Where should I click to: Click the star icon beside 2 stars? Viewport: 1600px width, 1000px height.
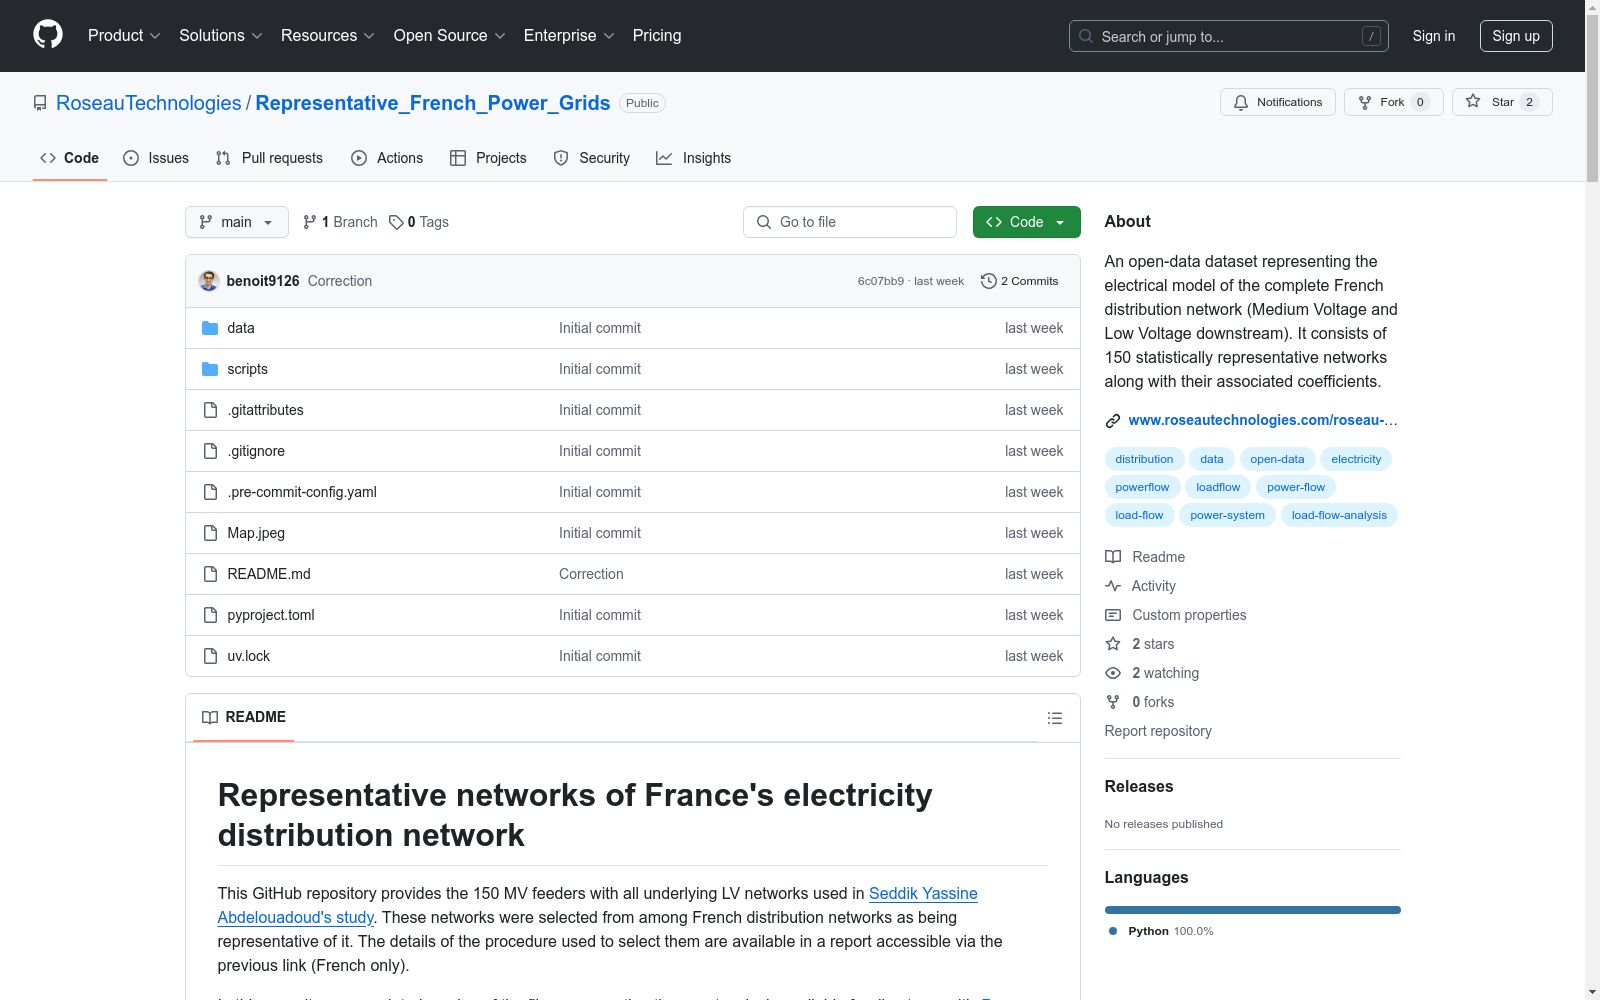coord(1113,644)
